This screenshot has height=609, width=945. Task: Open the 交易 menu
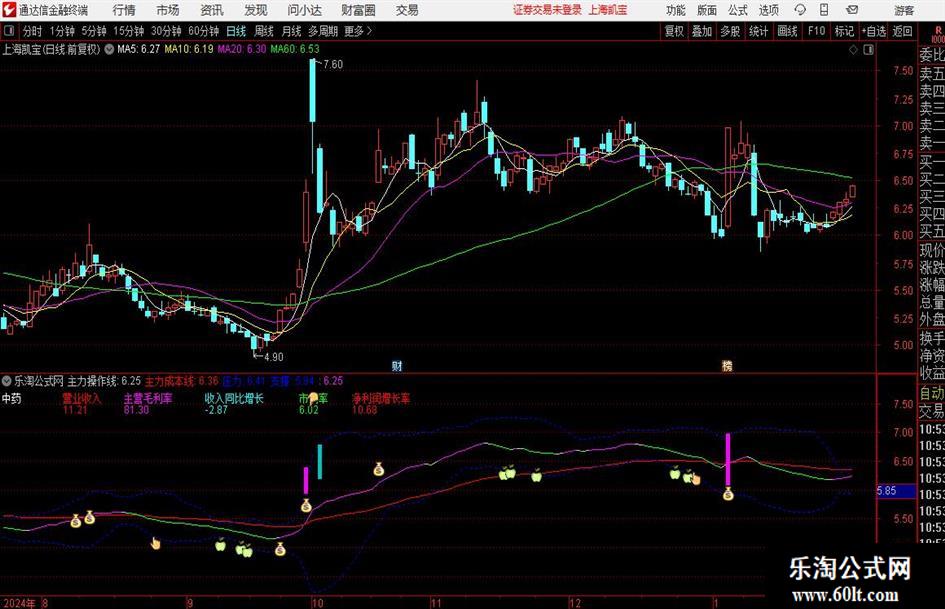click(x=407, y=10)
